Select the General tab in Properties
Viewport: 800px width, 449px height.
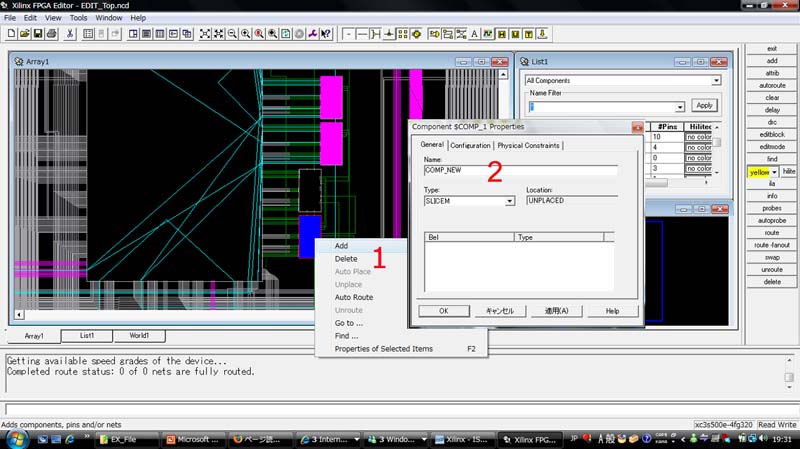[432, 144]
